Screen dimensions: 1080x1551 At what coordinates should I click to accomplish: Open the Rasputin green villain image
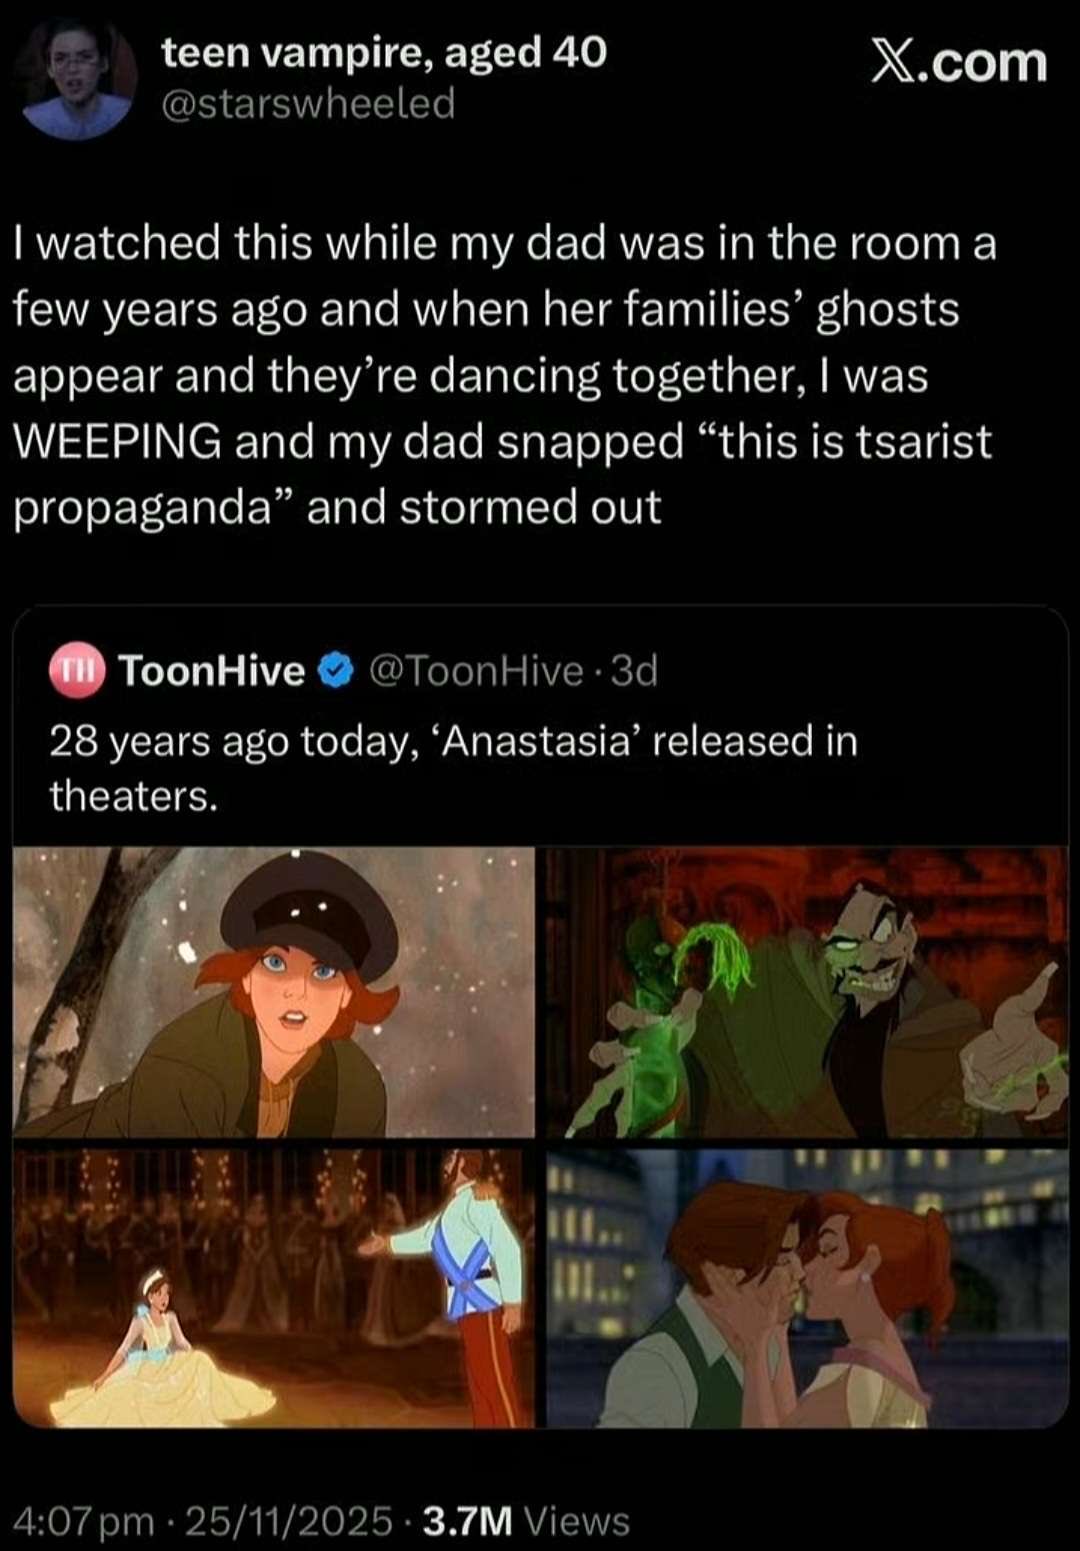[x=808, y=992]
